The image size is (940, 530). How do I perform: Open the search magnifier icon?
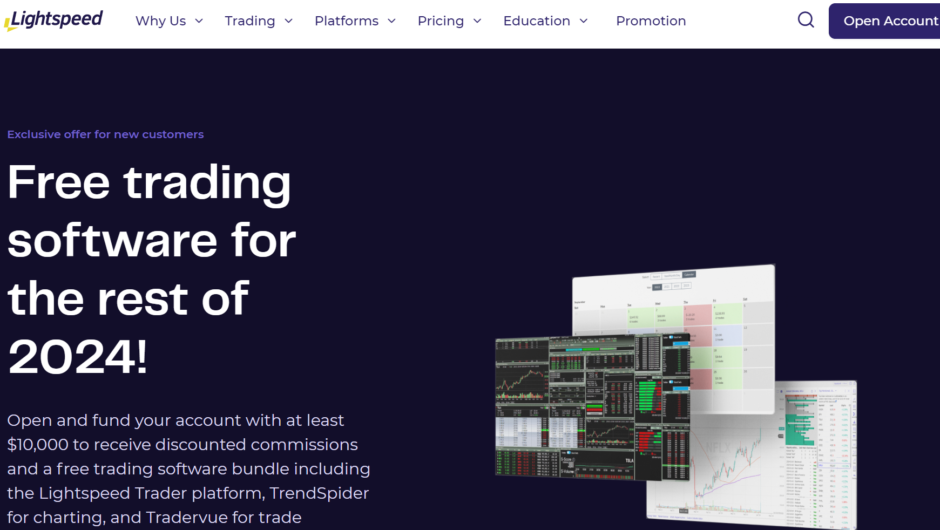click(x=805, y=20)
